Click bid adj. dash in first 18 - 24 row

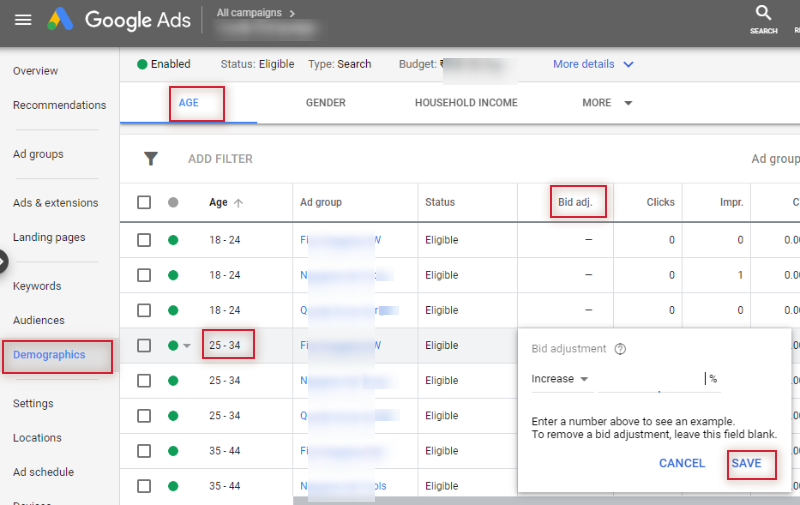588,240
